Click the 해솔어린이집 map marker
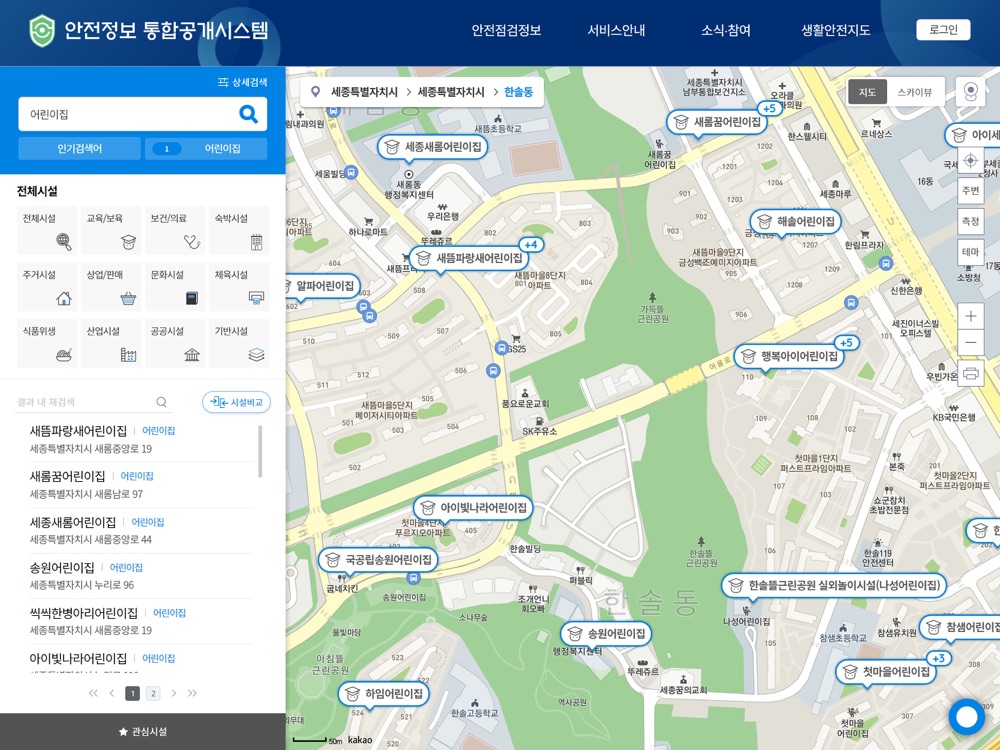Viewport: 1000px width, 750px height. click(x=796, y=222)
